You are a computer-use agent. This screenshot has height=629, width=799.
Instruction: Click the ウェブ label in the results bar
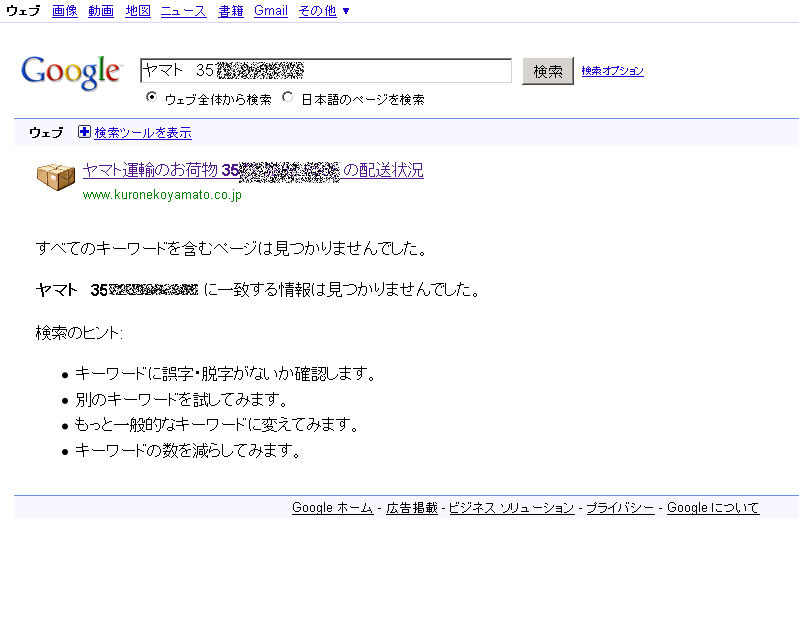(x=46, y=133)
